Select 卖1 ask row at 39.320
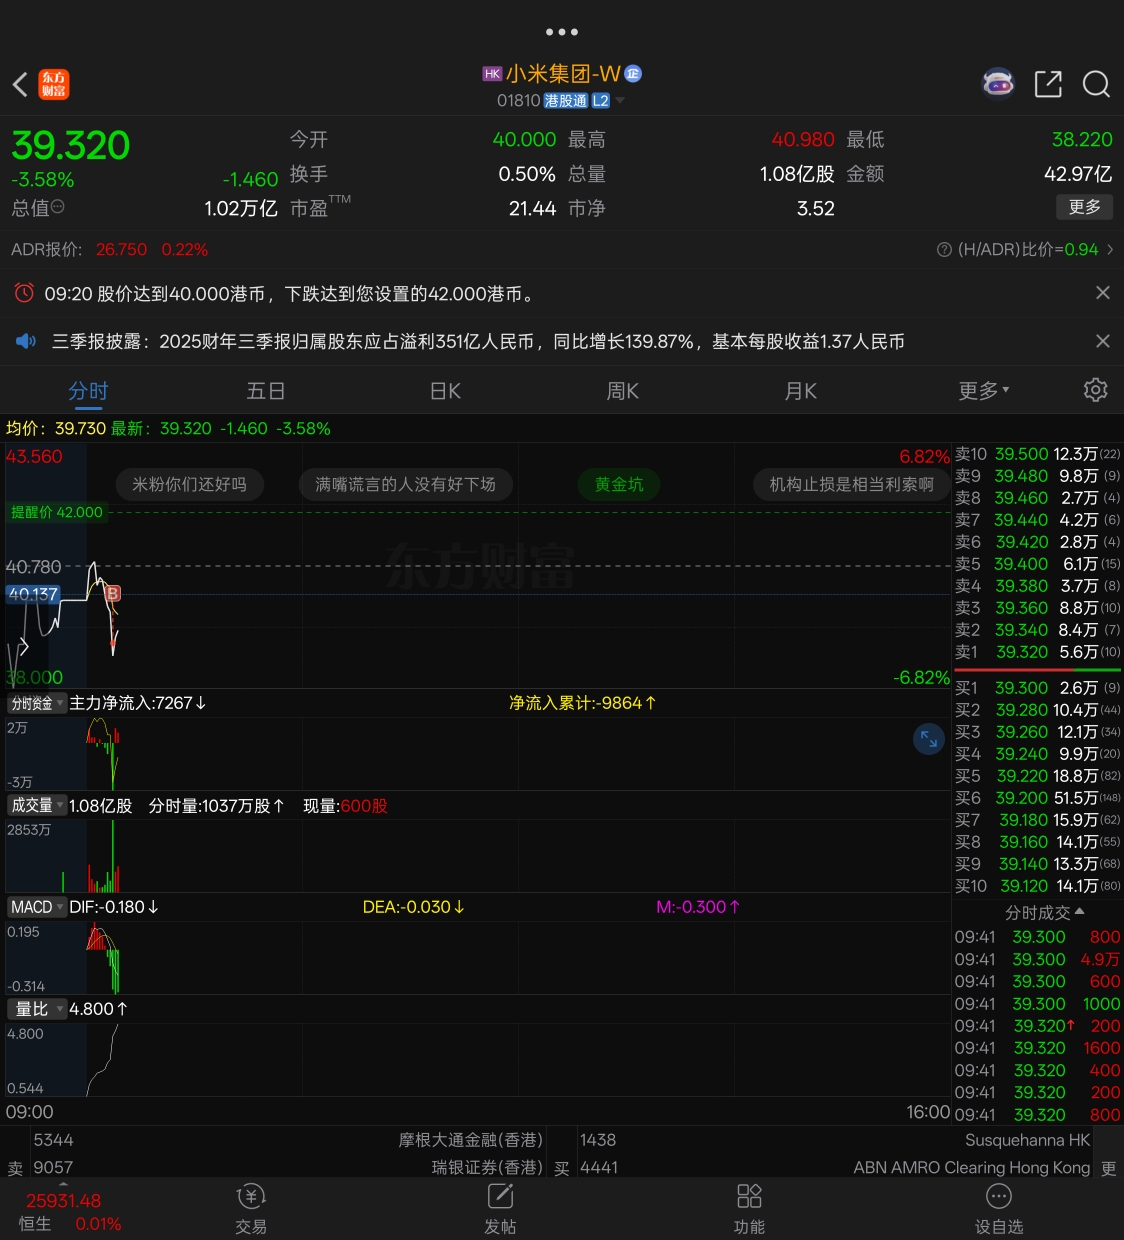Screen dimensions: 1124x1240 (x=1038, y=652)
